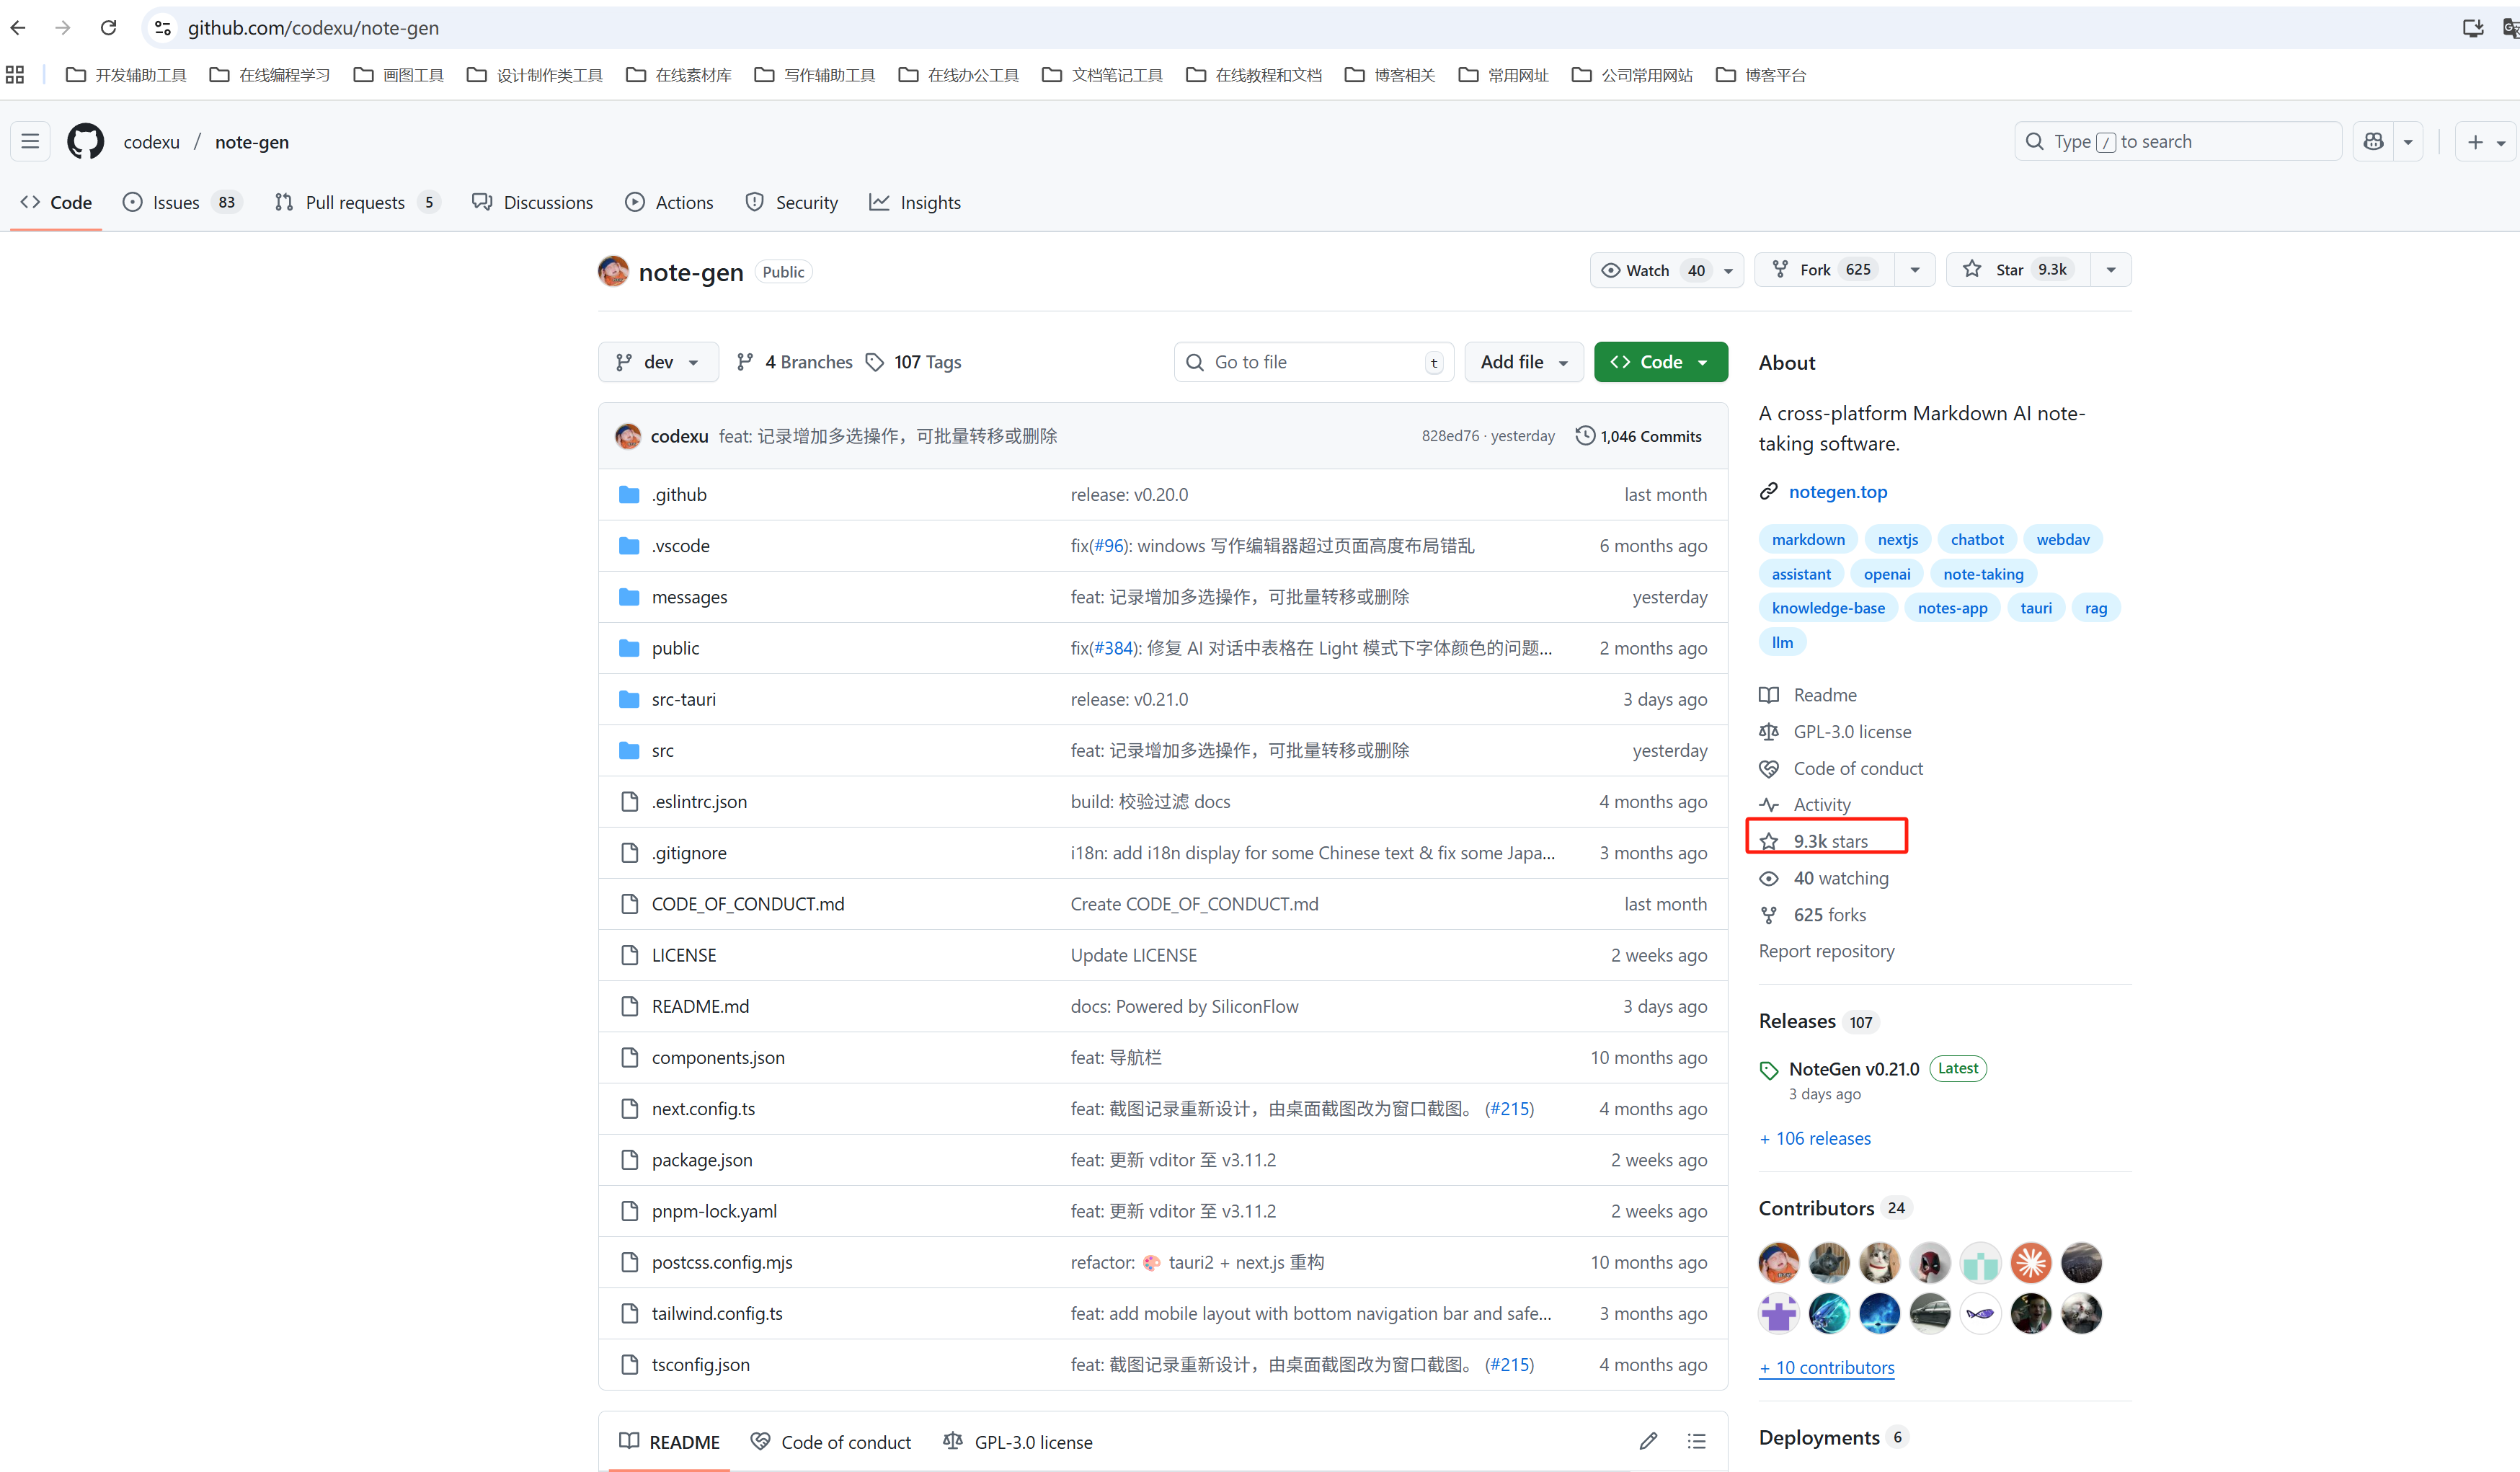Viewport: 2520px width, 1472px height.
Task: Open the README outline list icon
Action: click(1696, 1441)
